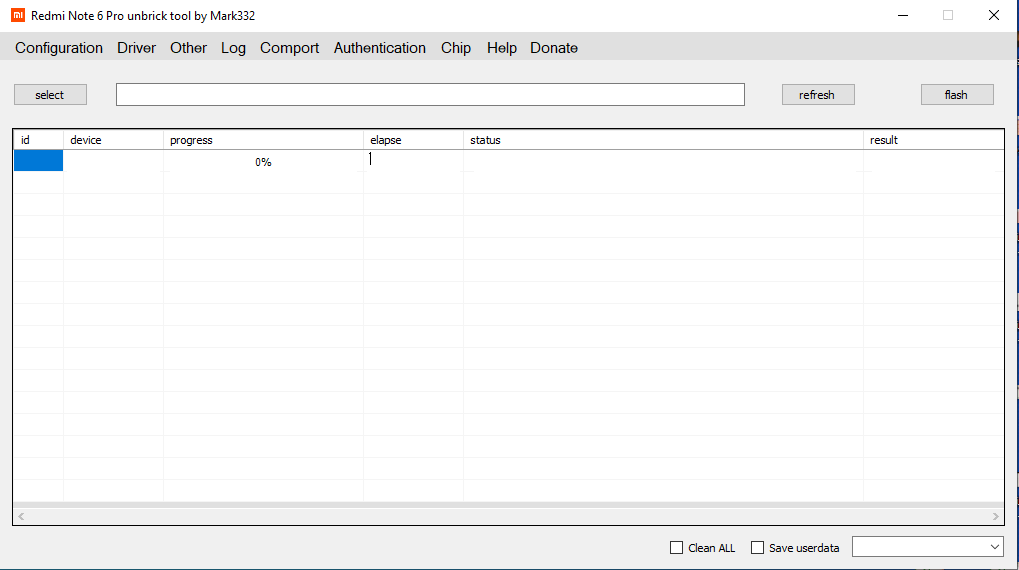
Task: Select the highlighted id cell in first row
Action: coord(38,161)
